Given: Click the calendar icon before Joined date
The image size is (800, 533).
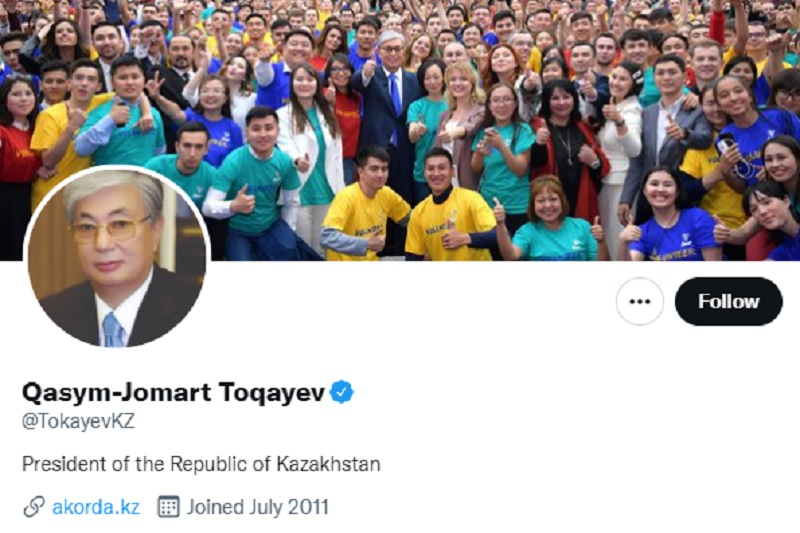Looking at the screenshot, I should pos(168,507).
